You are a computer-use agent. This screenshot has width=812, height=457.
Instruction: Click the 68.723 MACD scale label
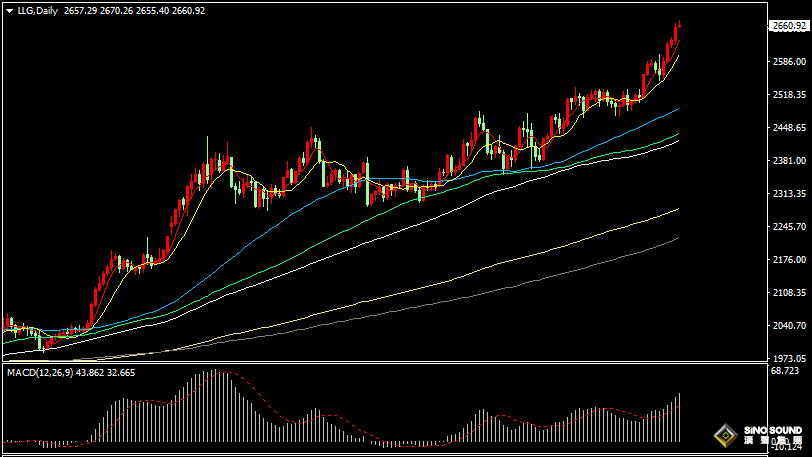pos(785,371)
